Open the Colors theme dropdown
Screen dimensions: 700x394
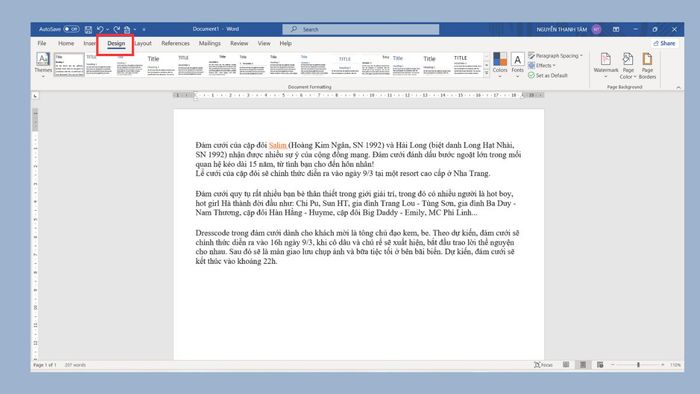tap(500, 65)
